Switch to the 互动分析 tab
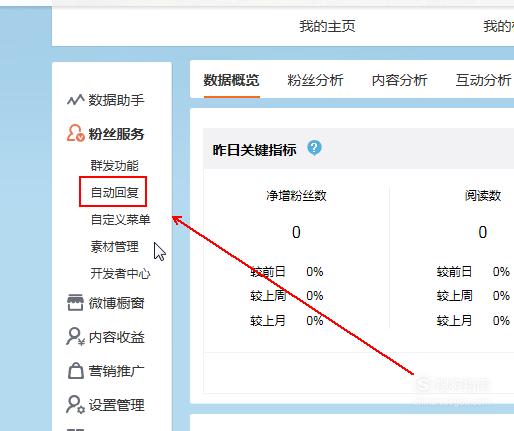The width and height of the screenshot is (514, 431). pyautogui.click(x=483, y=80)
